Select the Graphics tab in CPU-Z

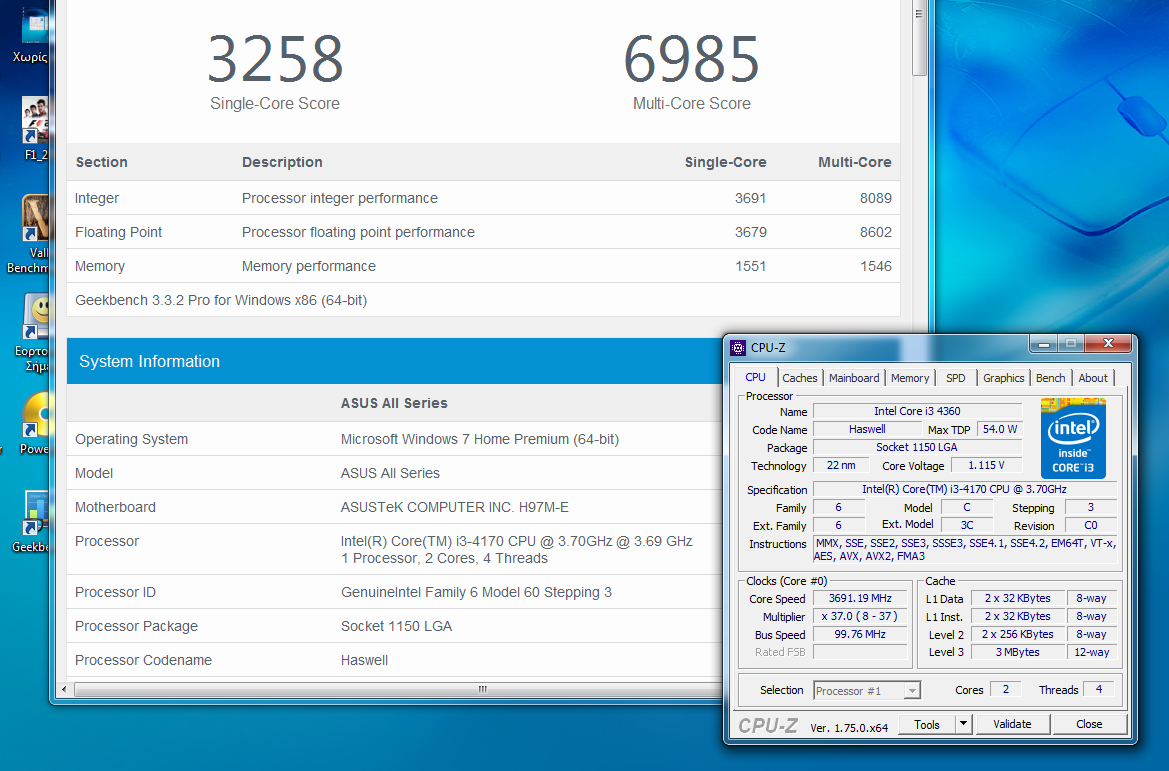point(1003,378)
